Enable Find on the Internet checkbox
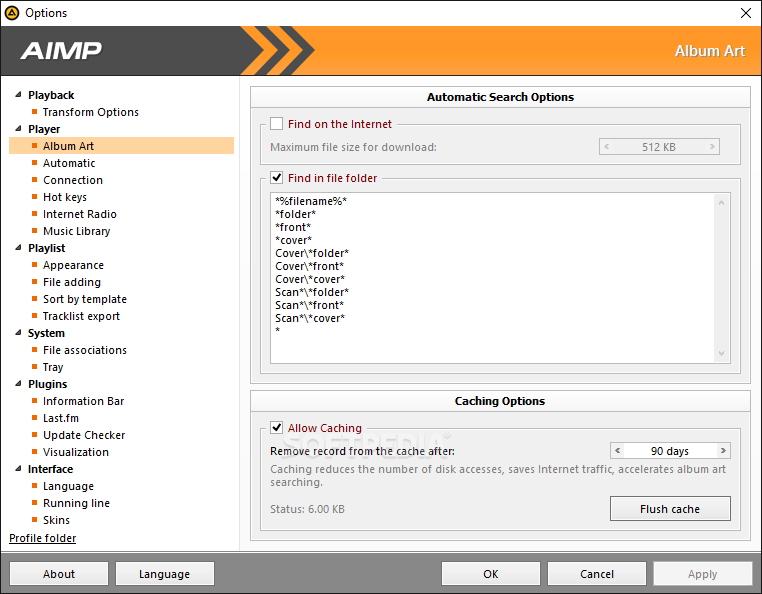762x594 pixels. tap(277, 123)
